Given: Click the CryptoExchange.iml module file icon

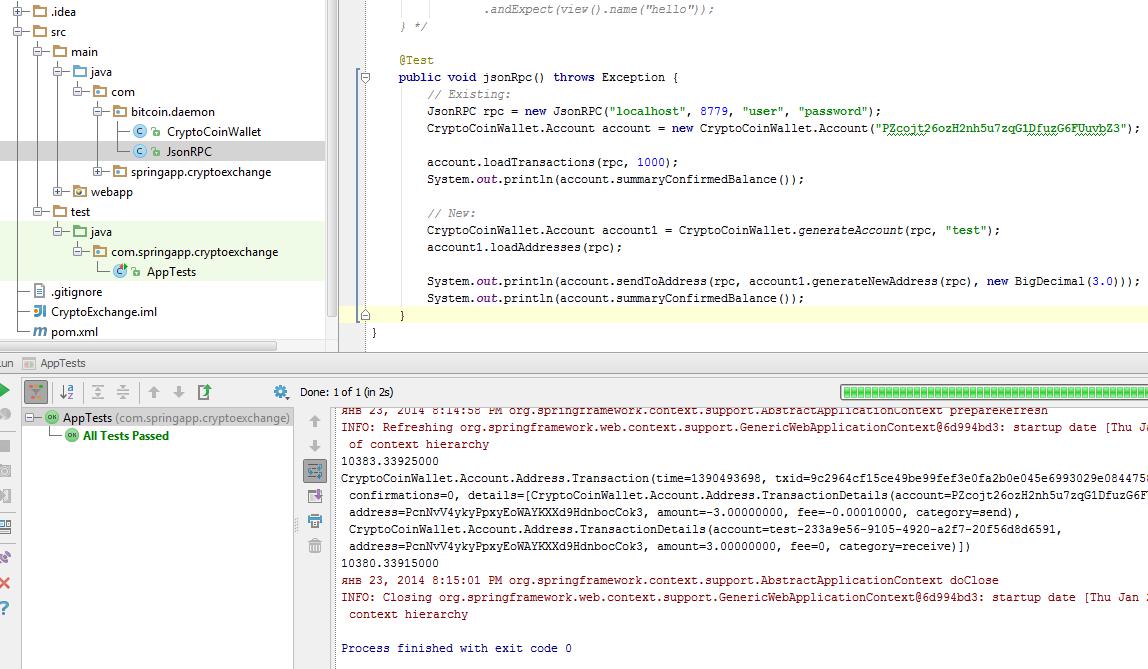Looking at the screenshot, I should point(40,312).
